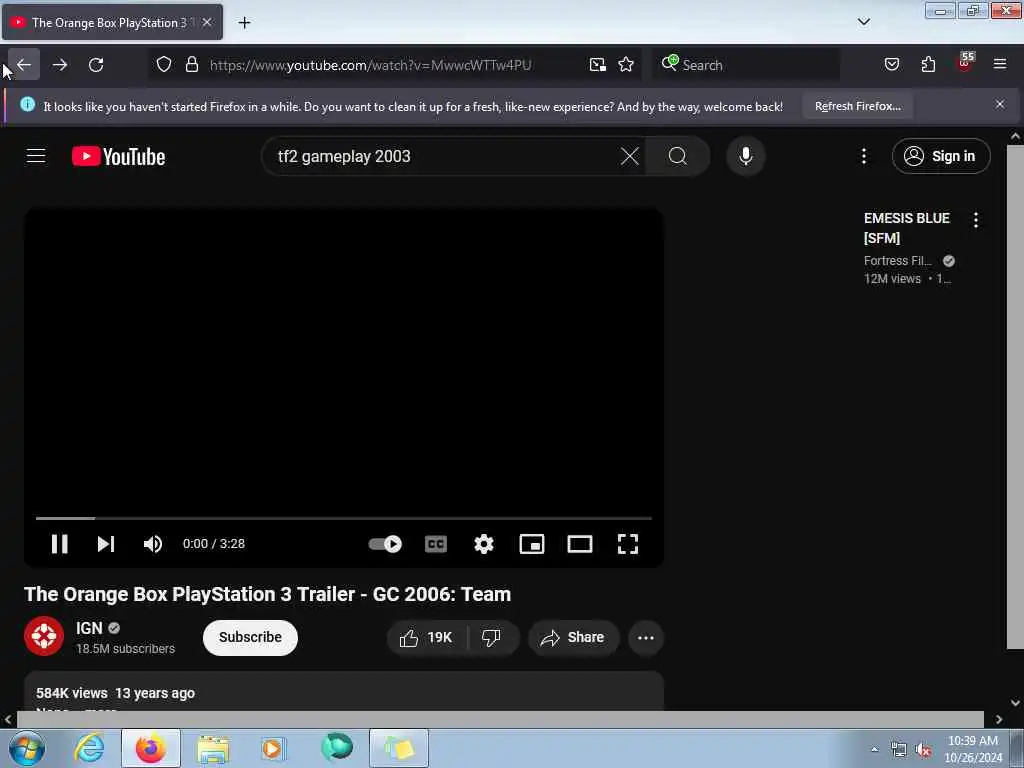This screenshot has height=768, width=1024.
Task: Focus the Firefox address bar URL
Action: click(370, 65)
